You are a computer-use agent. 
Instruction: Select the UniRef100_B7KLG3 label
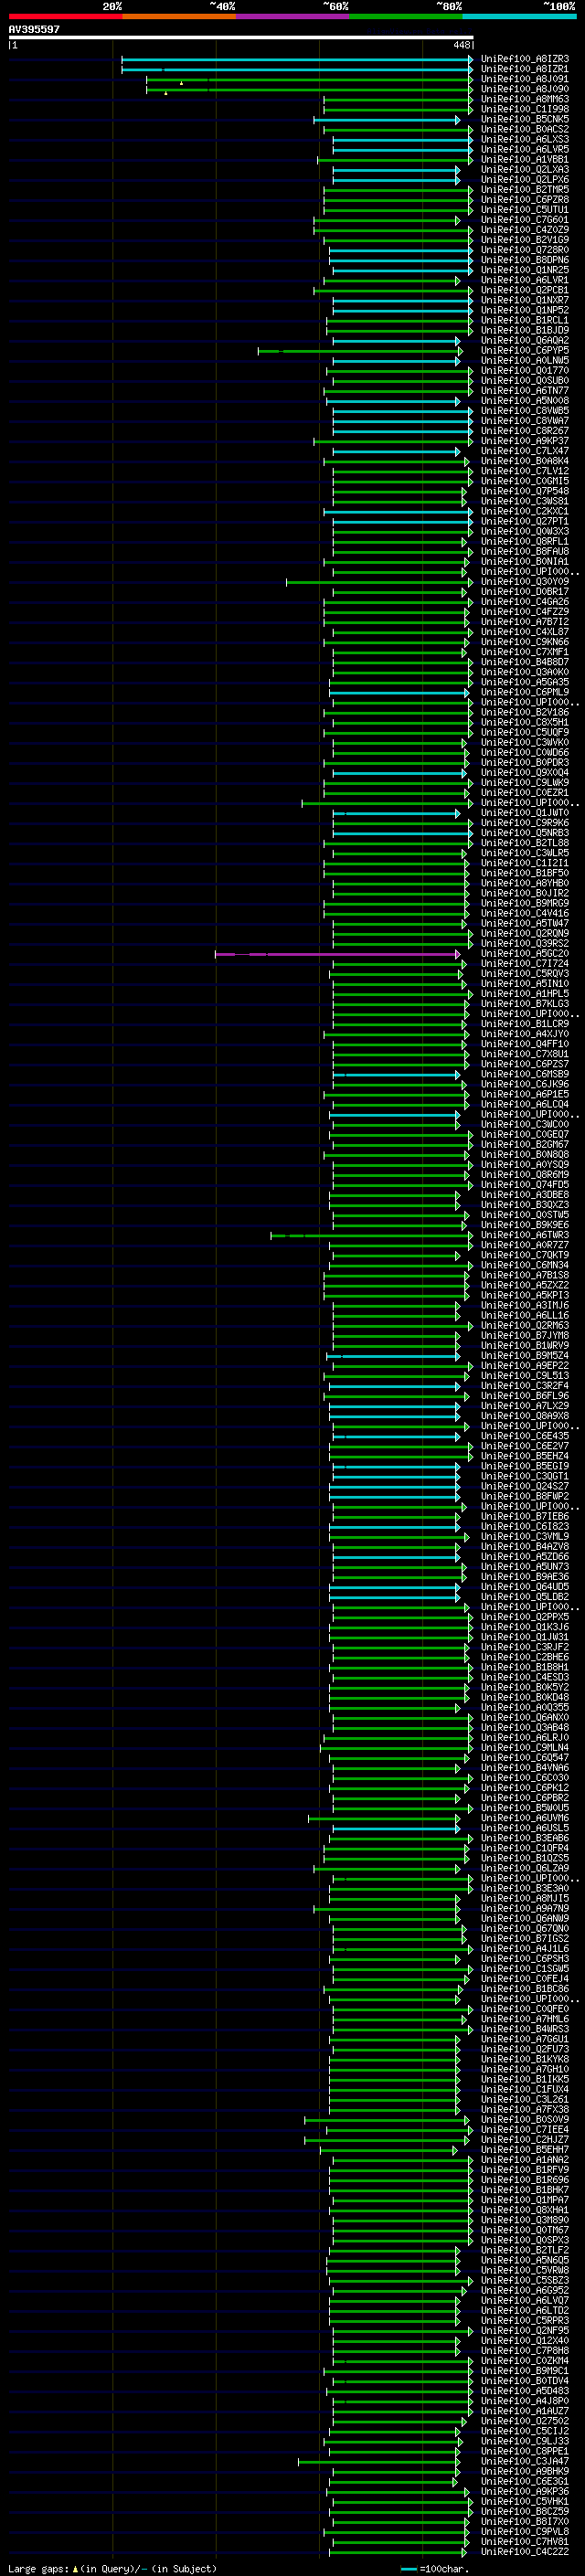525,1004
